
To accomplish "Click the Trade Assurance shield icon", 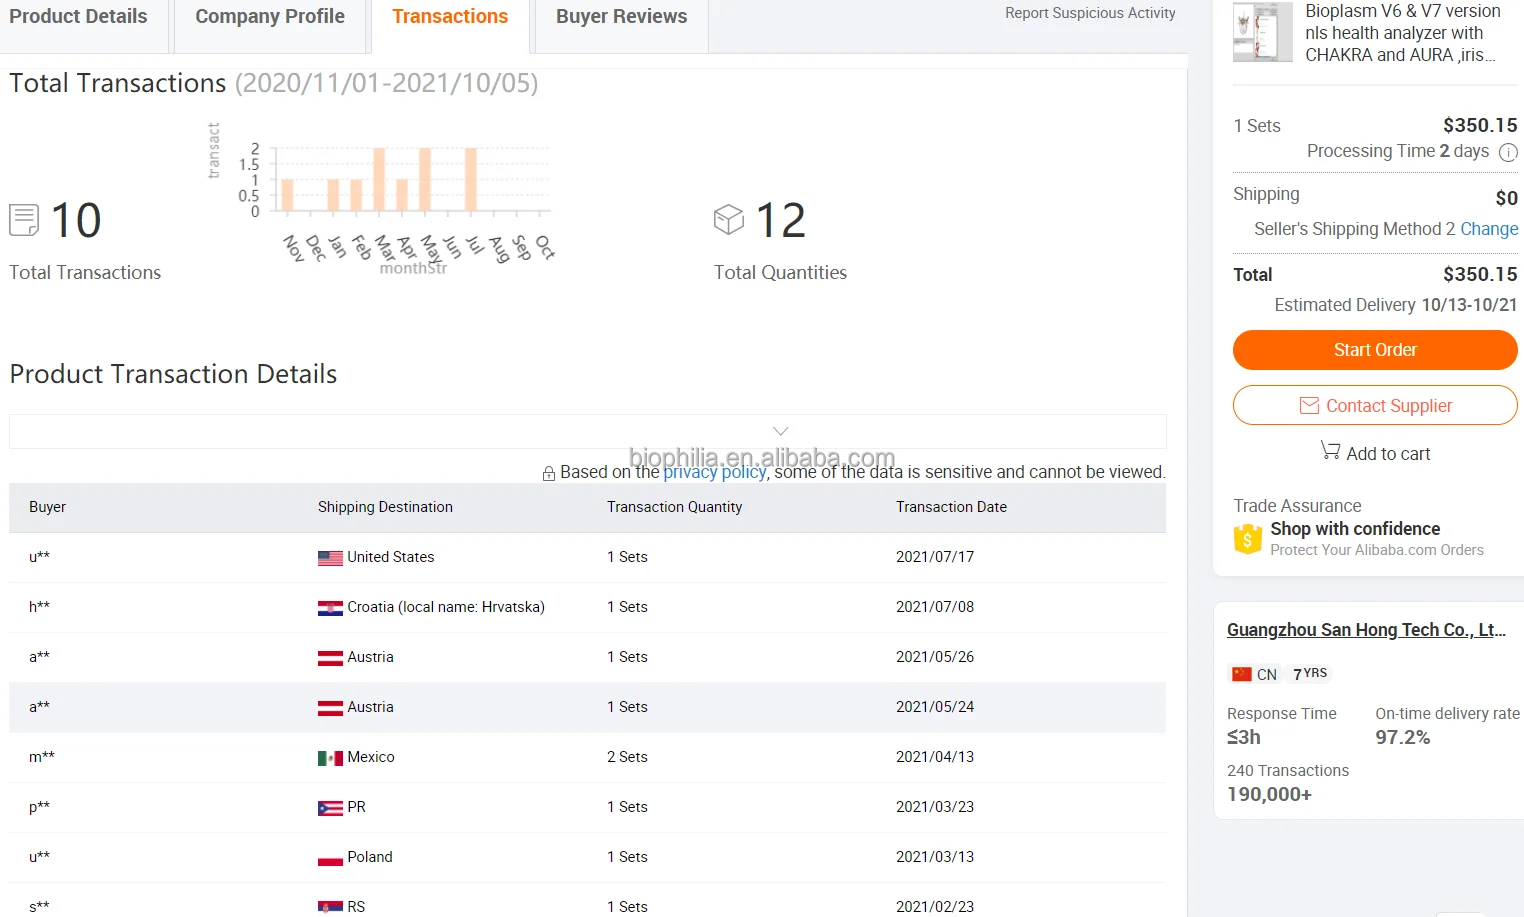I will click(1247, 539).
